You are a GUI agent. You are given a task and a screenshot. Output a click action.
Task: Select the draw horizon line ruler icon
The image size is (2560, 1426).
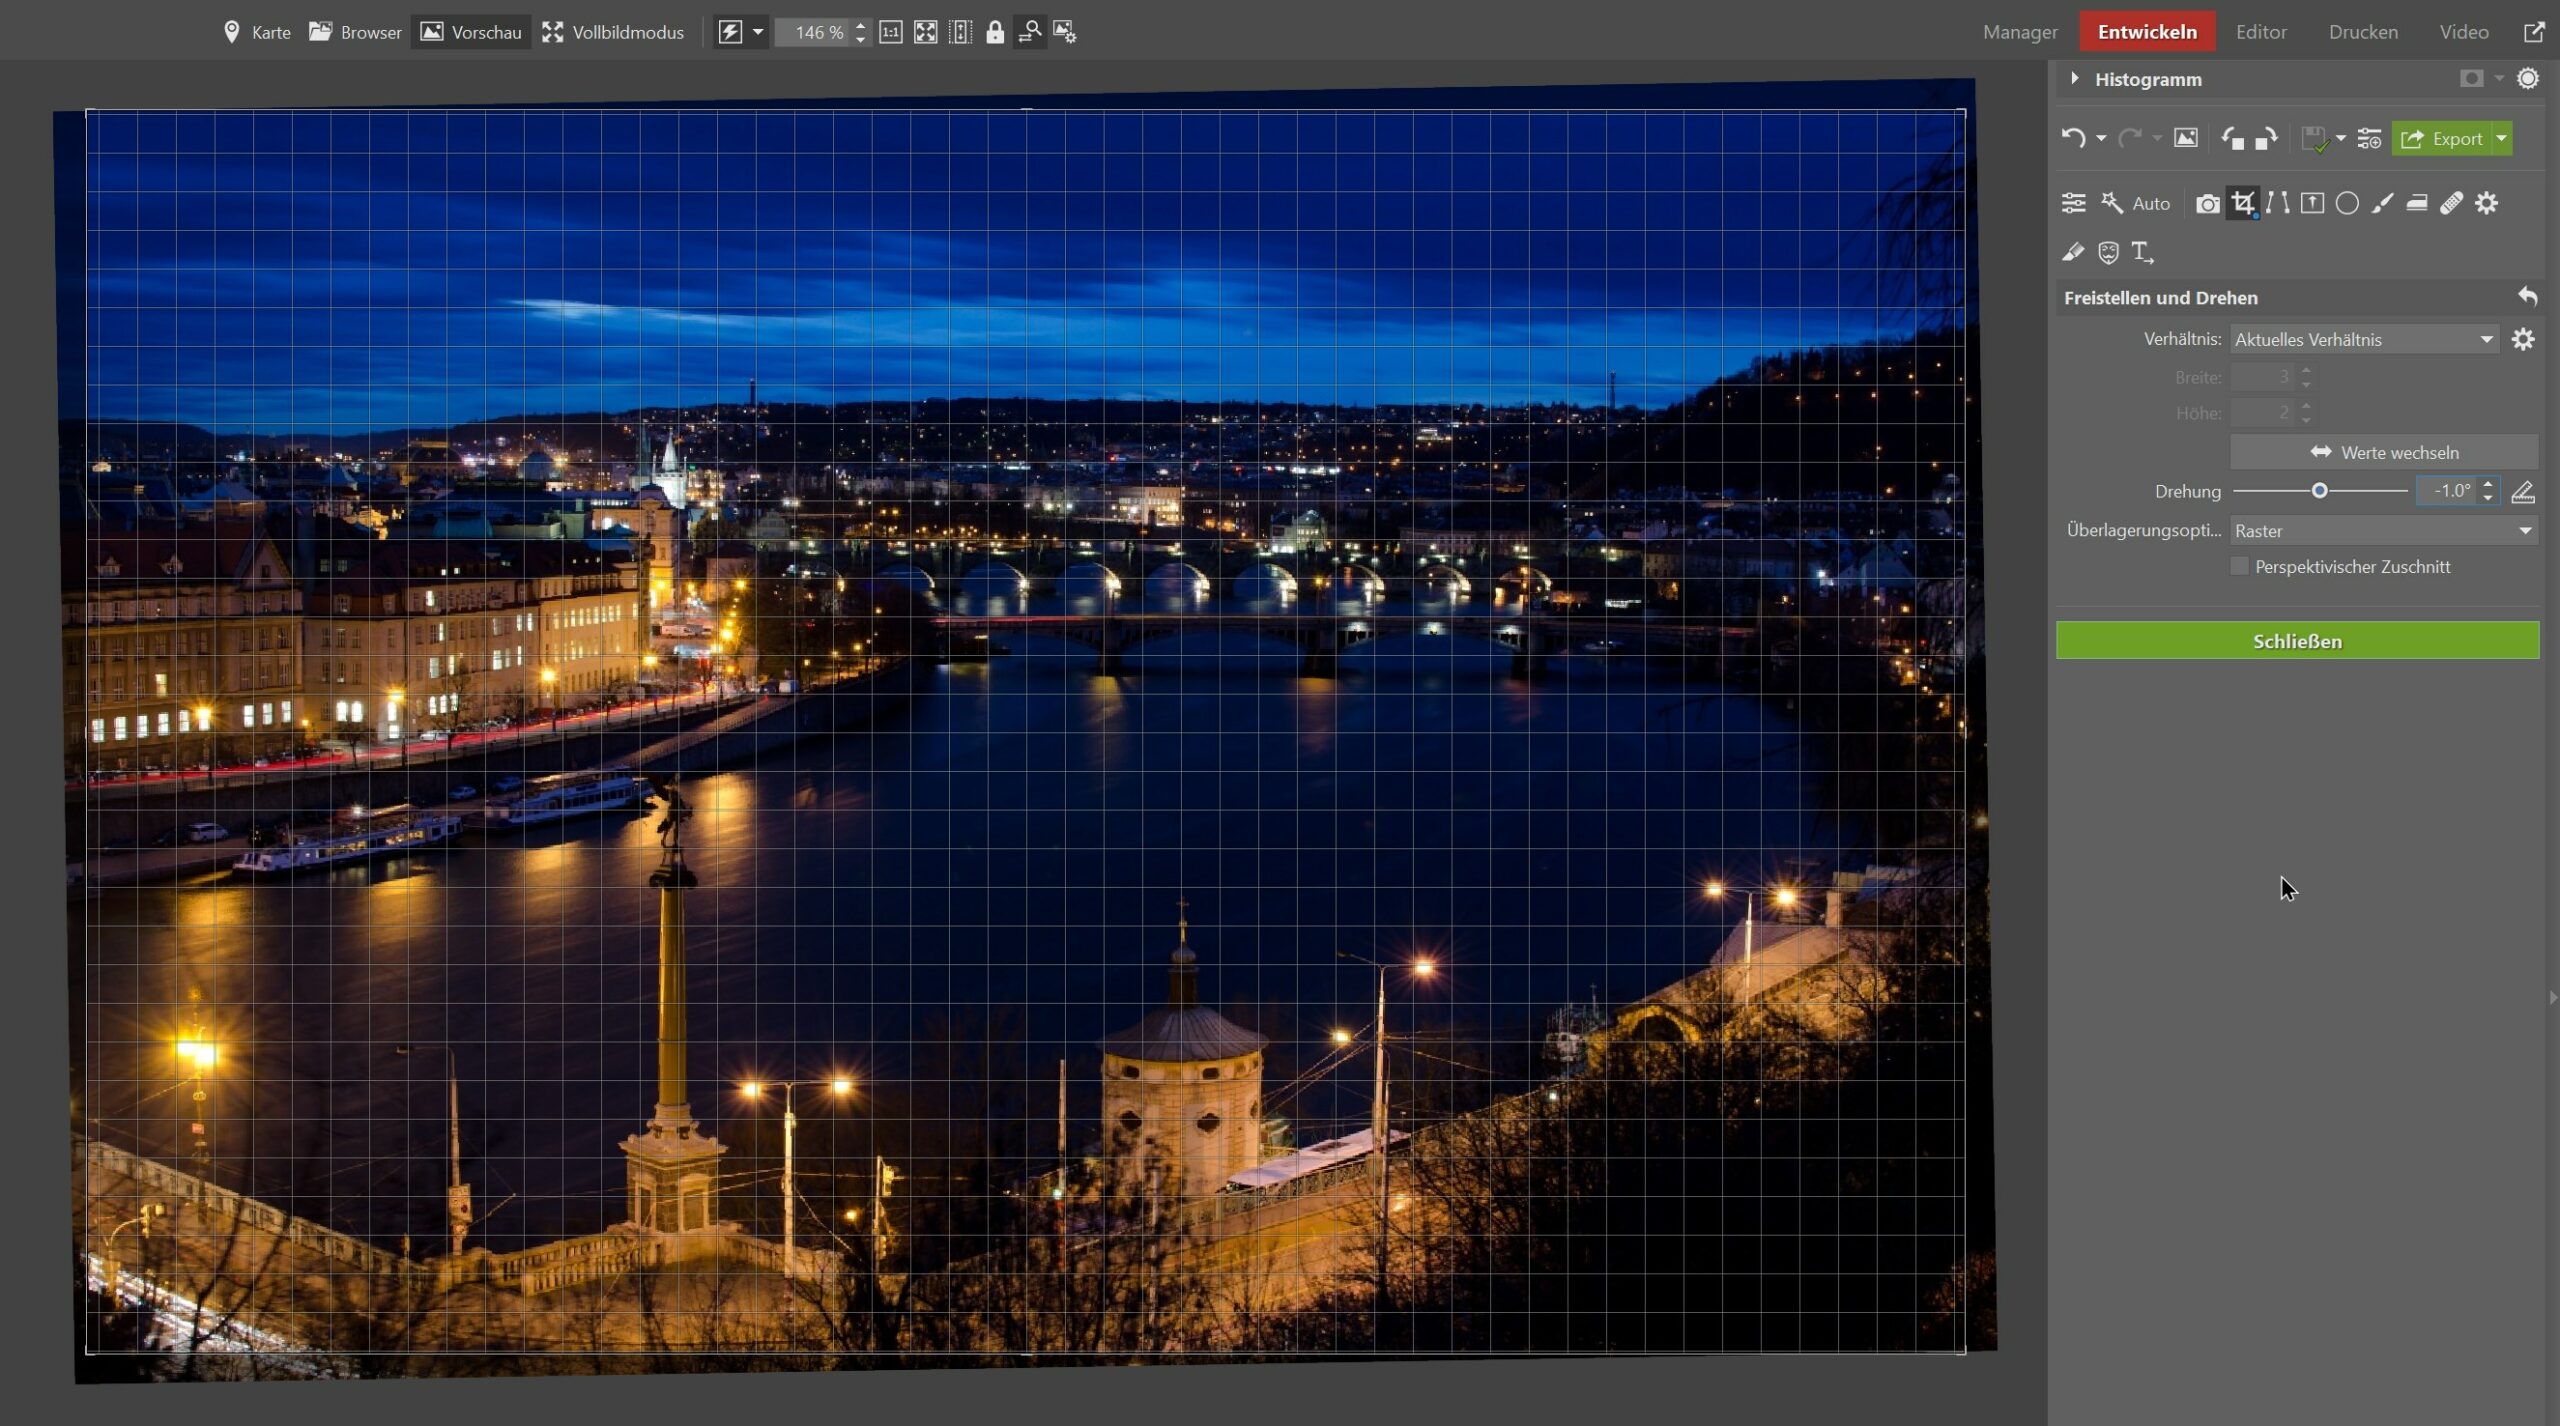click(2522, 491)
